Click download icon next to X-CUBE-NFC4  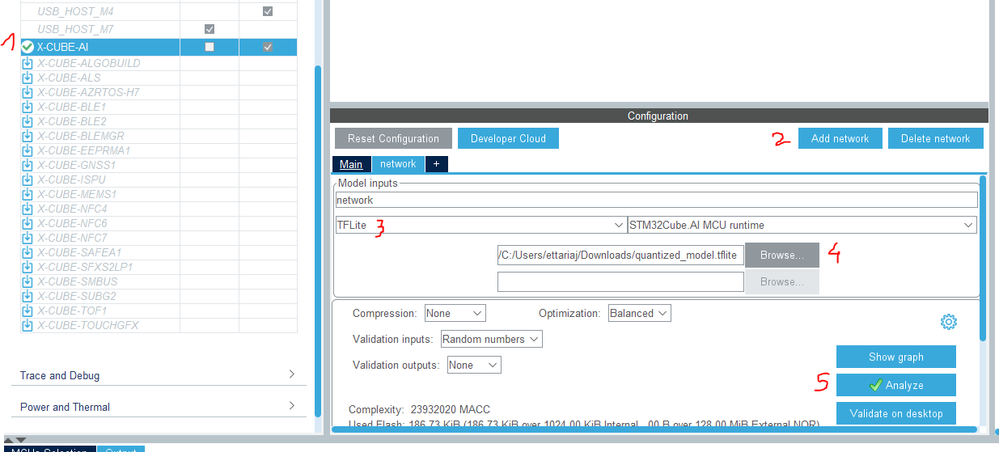pos(27,208)
